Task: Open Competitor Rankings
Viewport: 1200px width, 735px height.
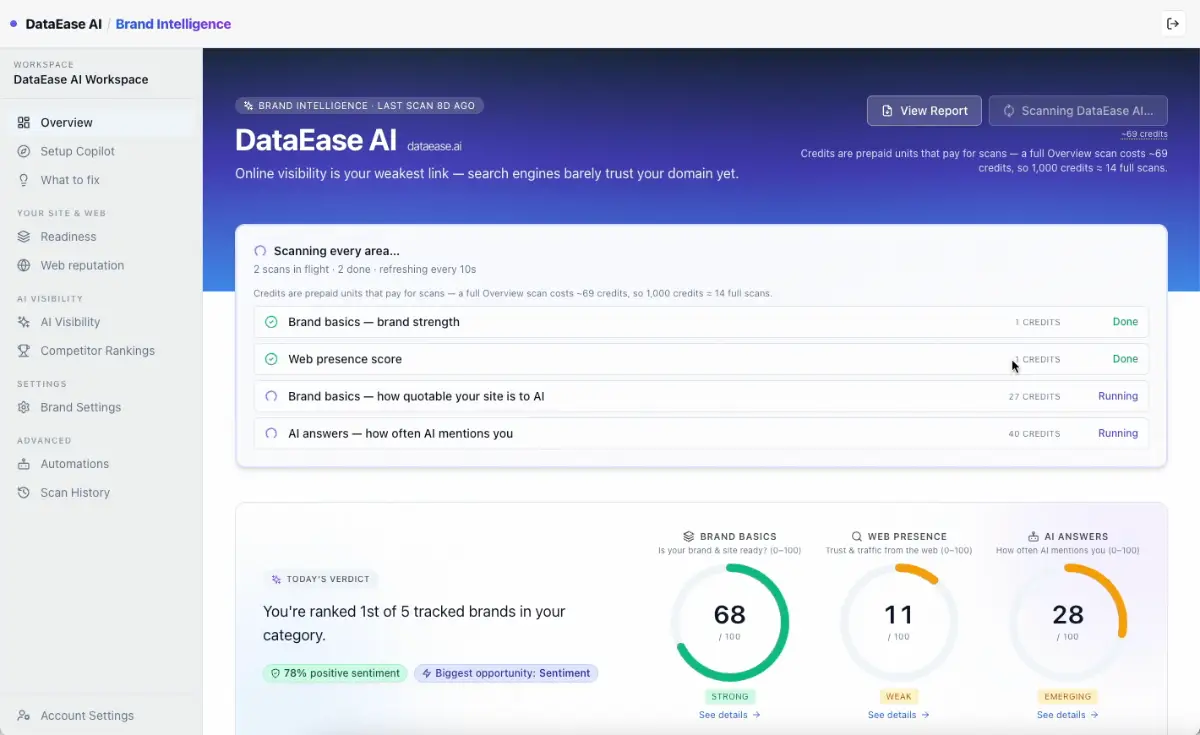Action: 100,351
